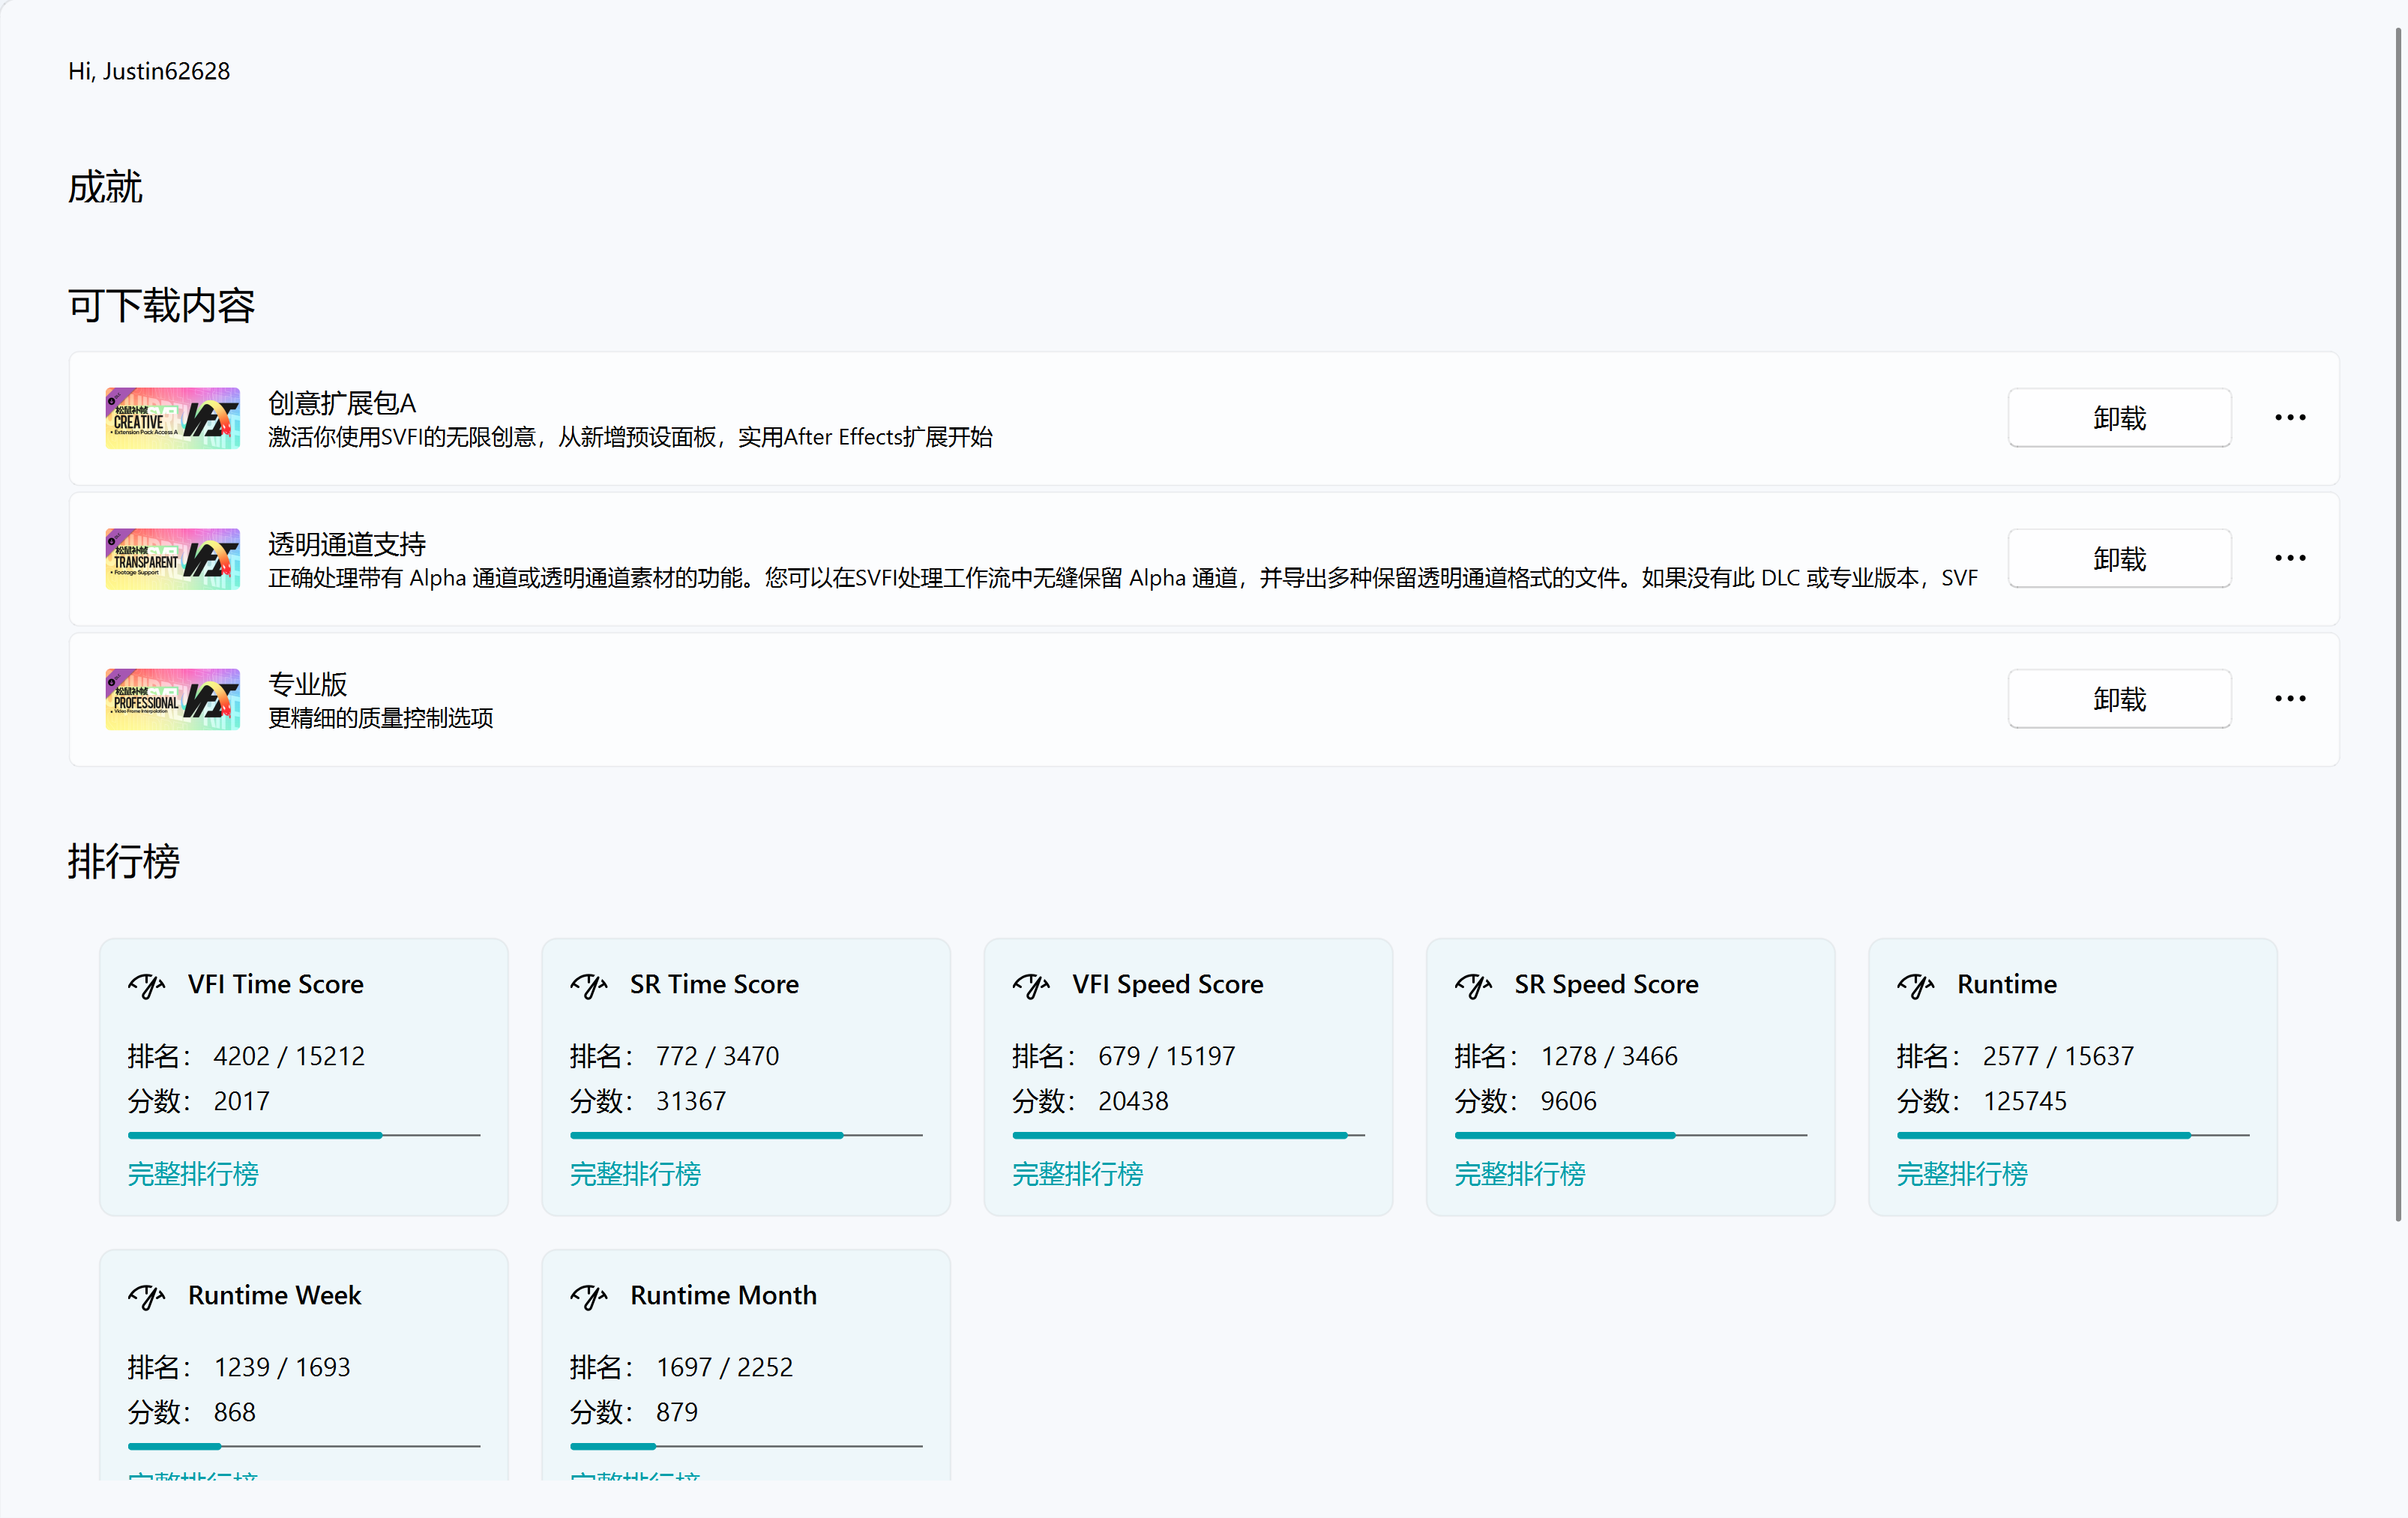Click the gauge icon next to Runtime
Image resolution: width=2408 pixels, height=1518 pixels.
1915,985
